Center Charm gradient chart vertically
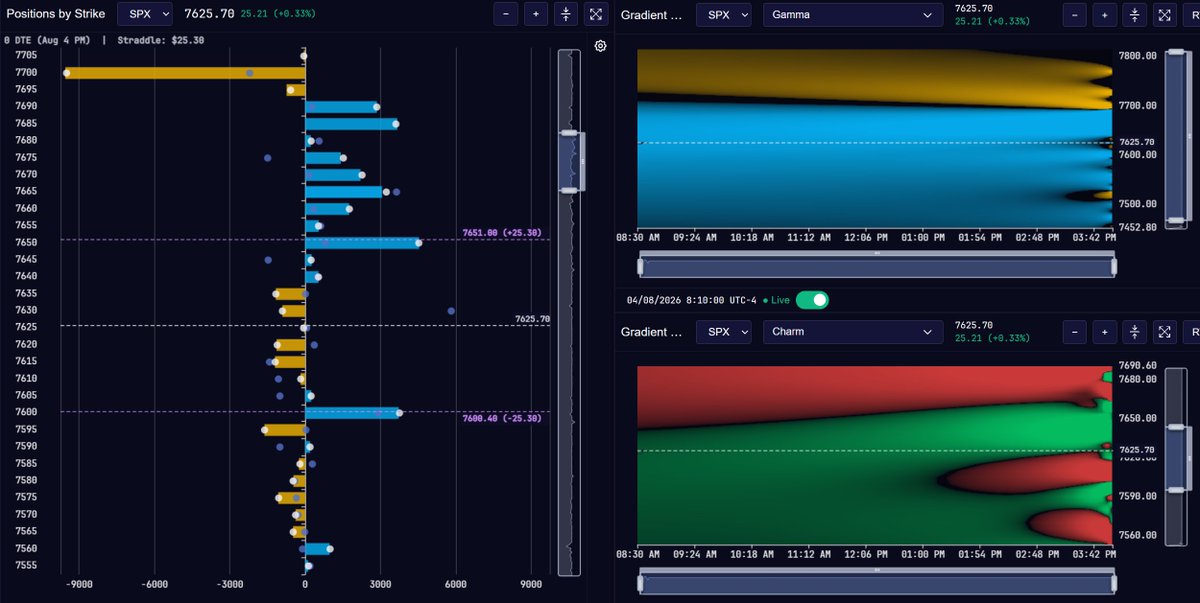Viewport: 1200px width, 603px height. 1134,332
